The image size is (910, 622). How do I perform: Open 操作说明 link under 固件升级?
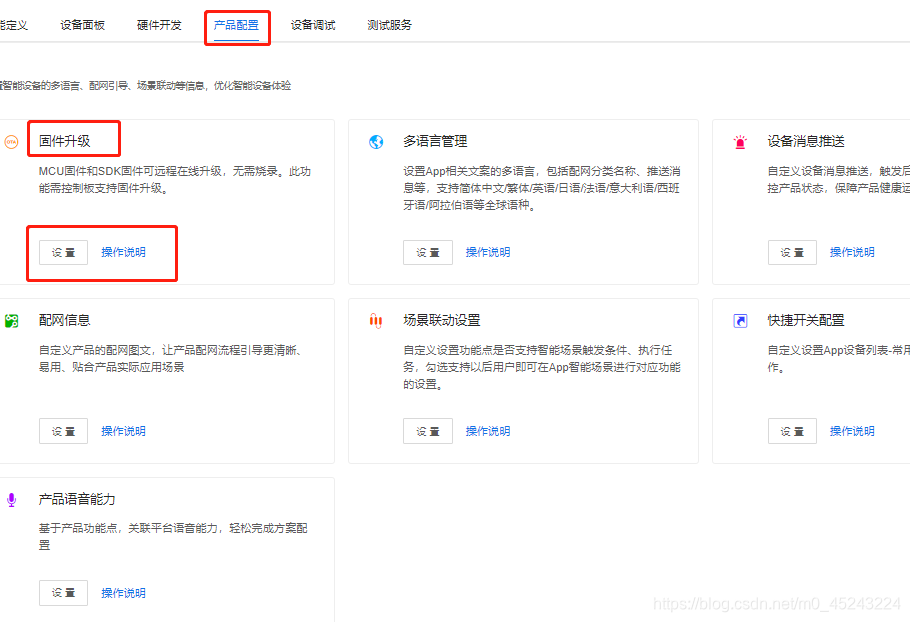click(x=123, y=252)
